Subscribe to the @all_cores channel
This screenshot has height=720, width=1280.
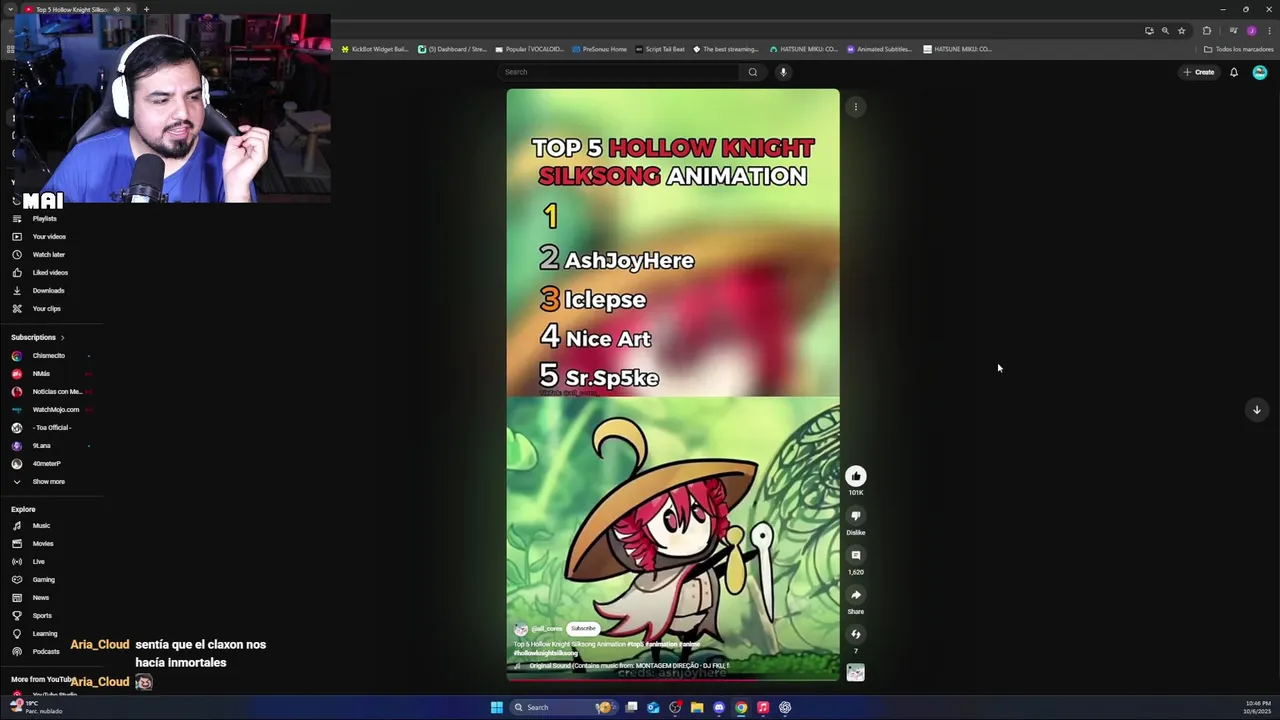(x=583, y=628)
